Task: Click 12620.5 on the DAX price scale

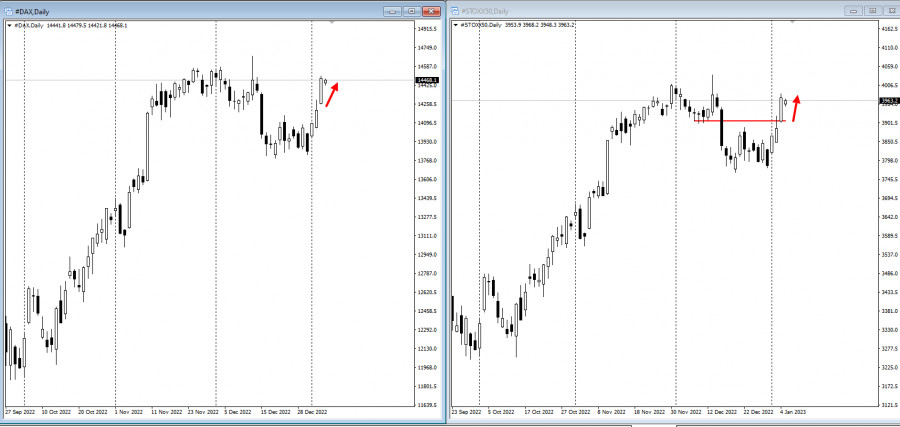Action: [x=429, y=292]
